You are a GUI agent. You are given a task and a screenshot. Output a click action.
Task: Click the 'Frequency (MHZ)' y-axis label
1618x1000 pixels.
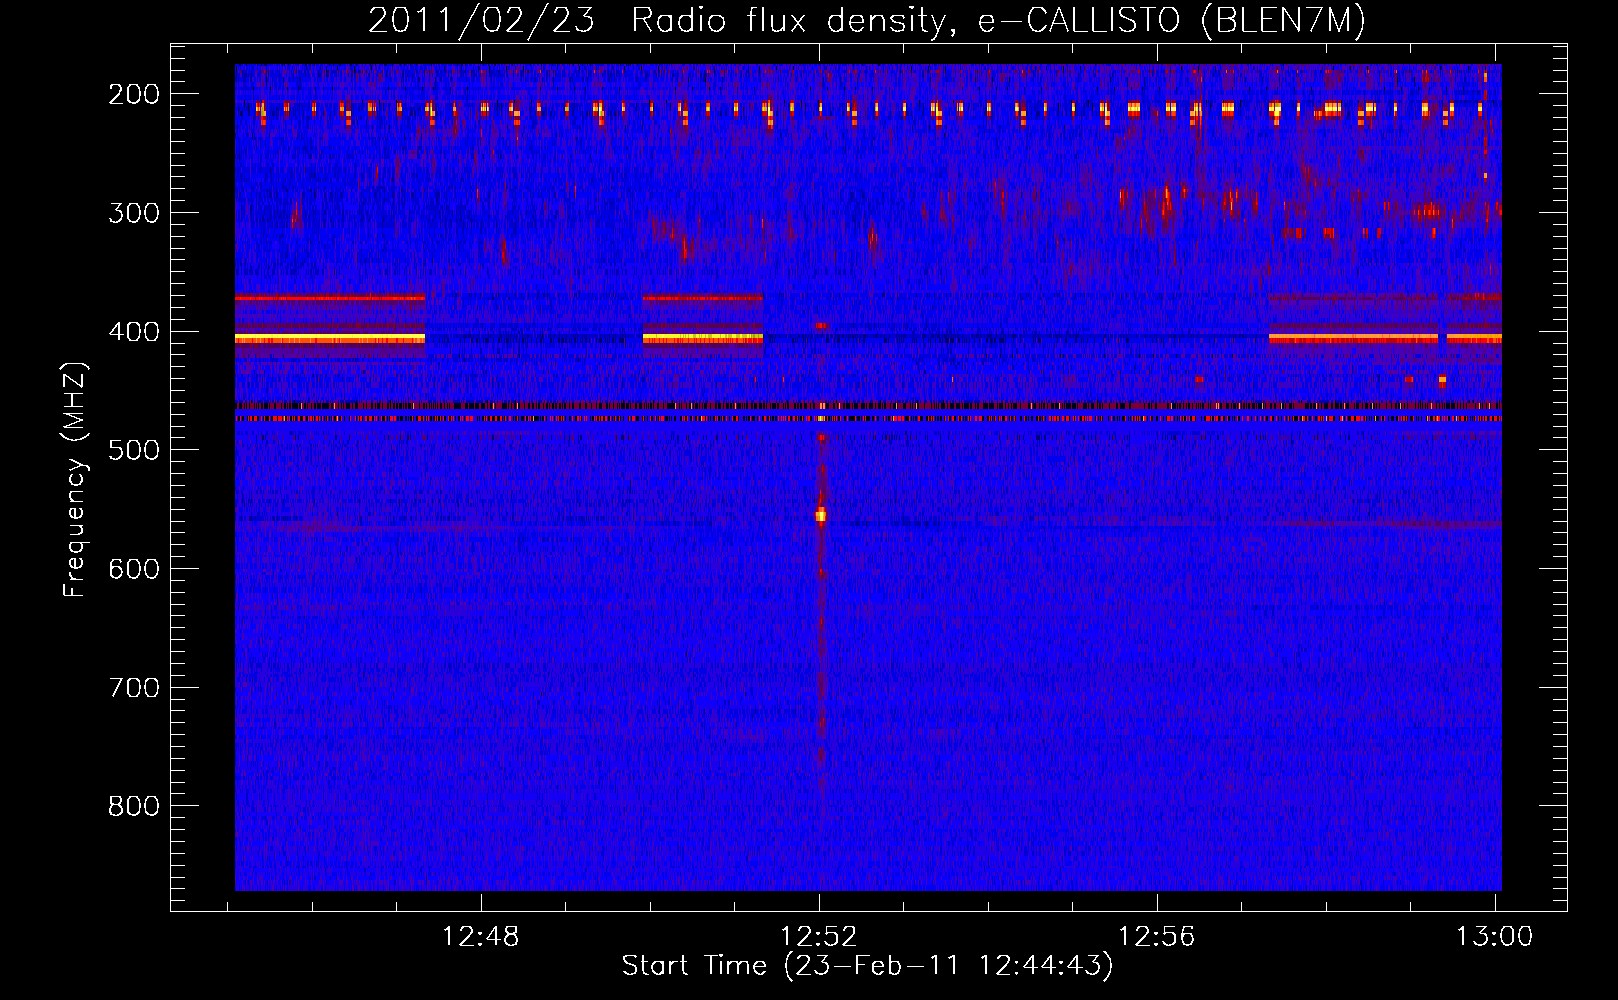(x=75, y=480)
